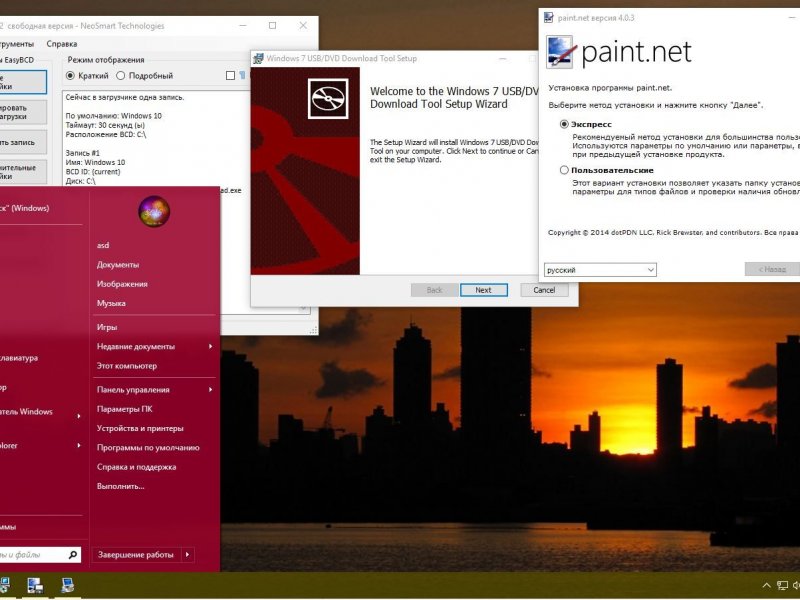Expand the Панель управления submenu arrow
This screenshot has width=800, height=600.
[210, 390]
